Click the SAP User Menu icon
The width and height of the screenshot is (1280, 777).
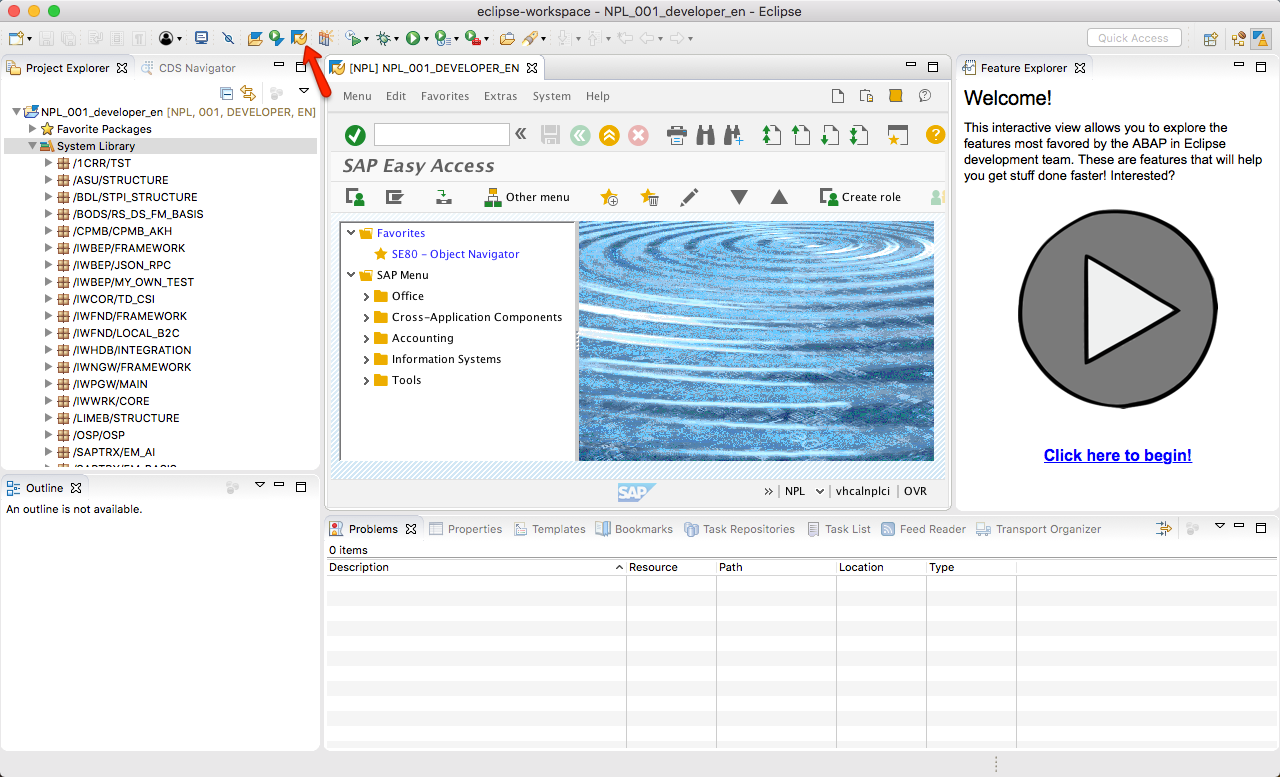[x=355, y=197]
